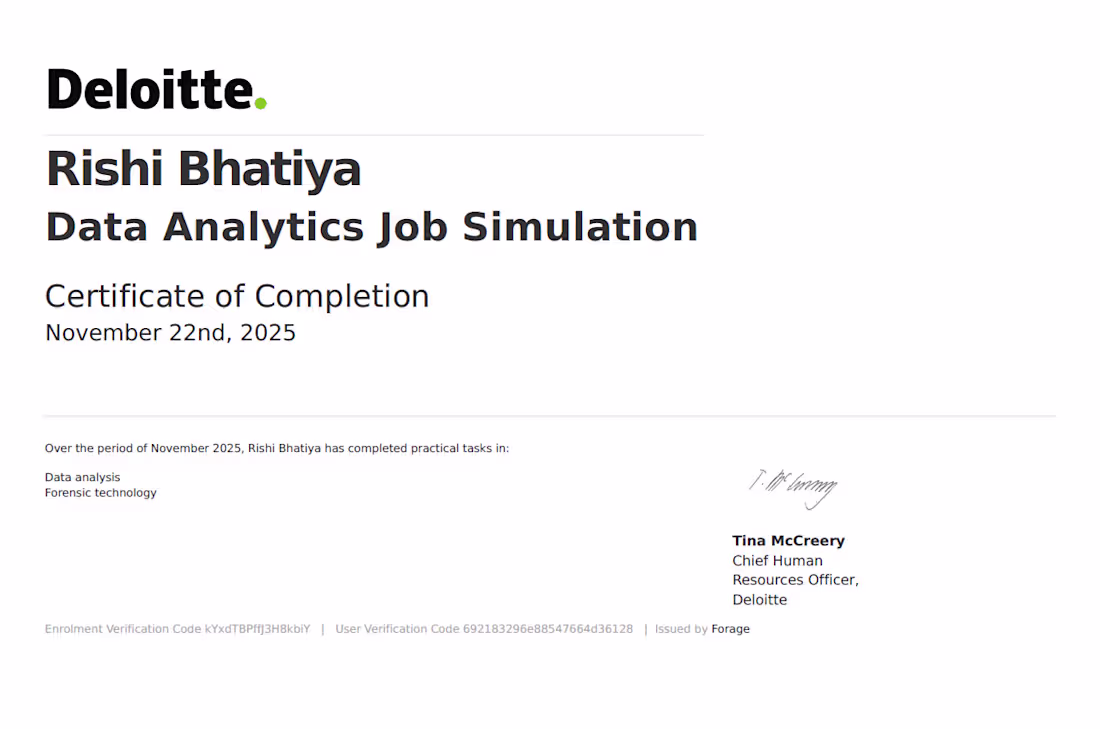Click the 'Forensic technology' task line

click(101, 493)
